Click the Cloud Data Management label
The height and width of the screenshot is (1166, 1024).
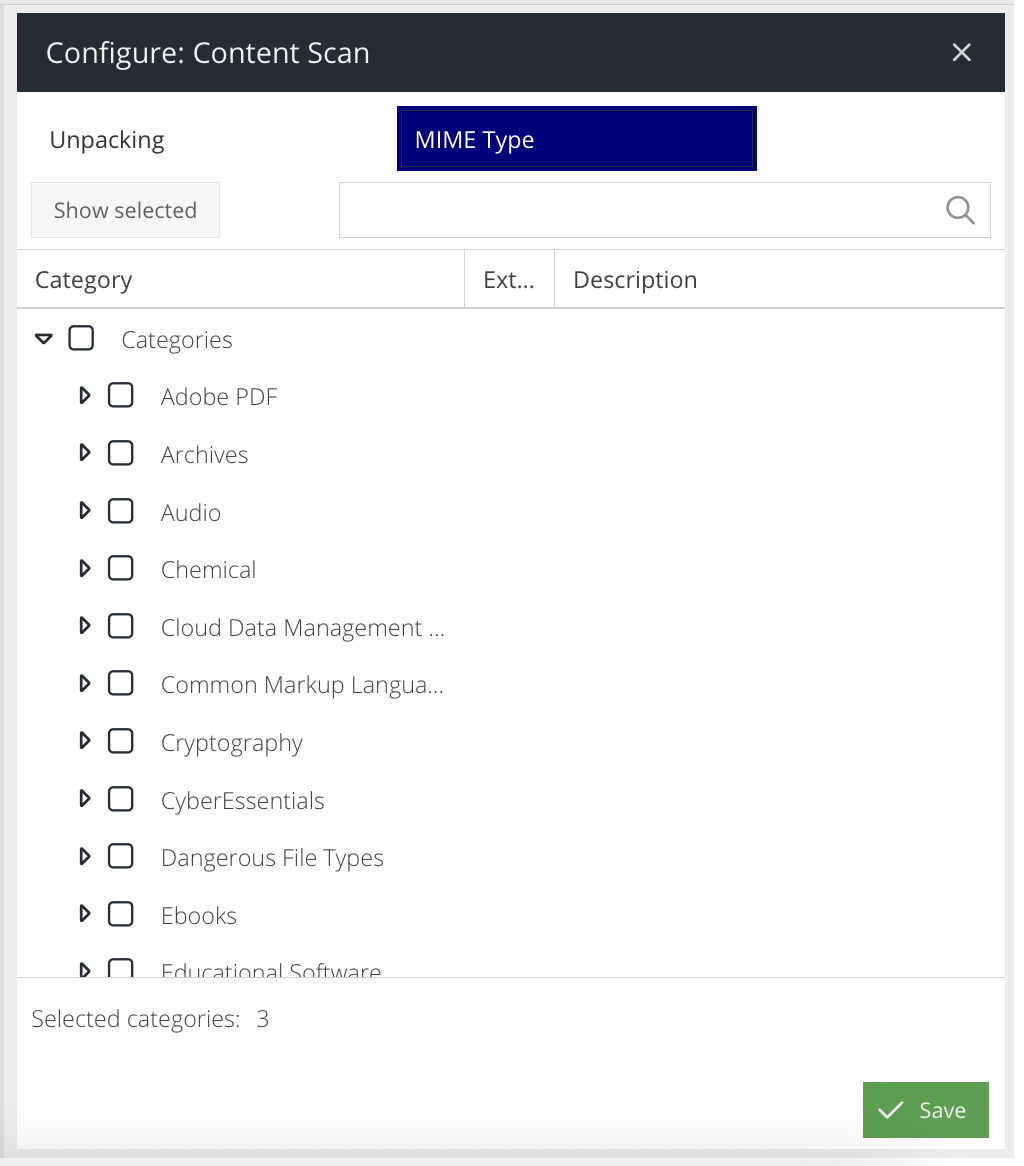pos(303,628)
